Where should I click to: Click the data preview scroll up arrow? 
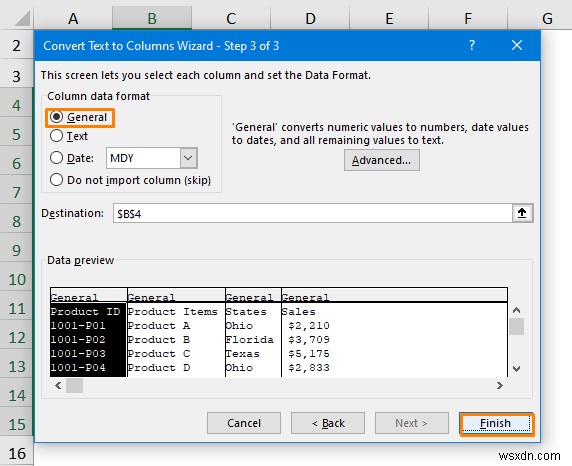516,311
